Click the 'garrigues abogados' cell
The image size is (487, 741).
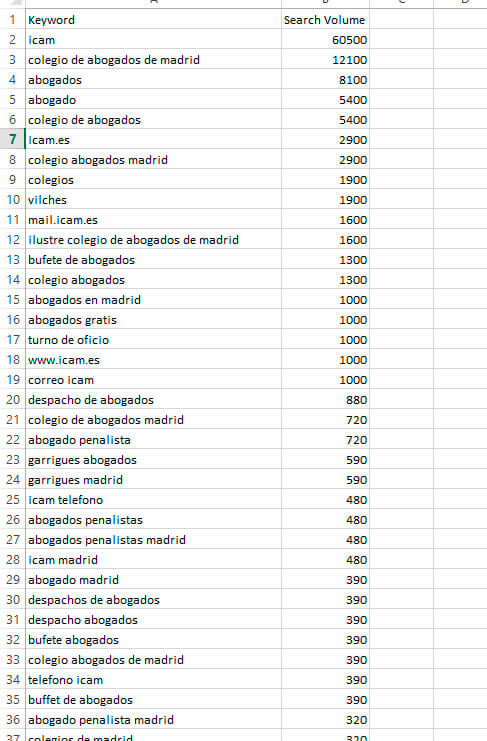pos(153,460)
